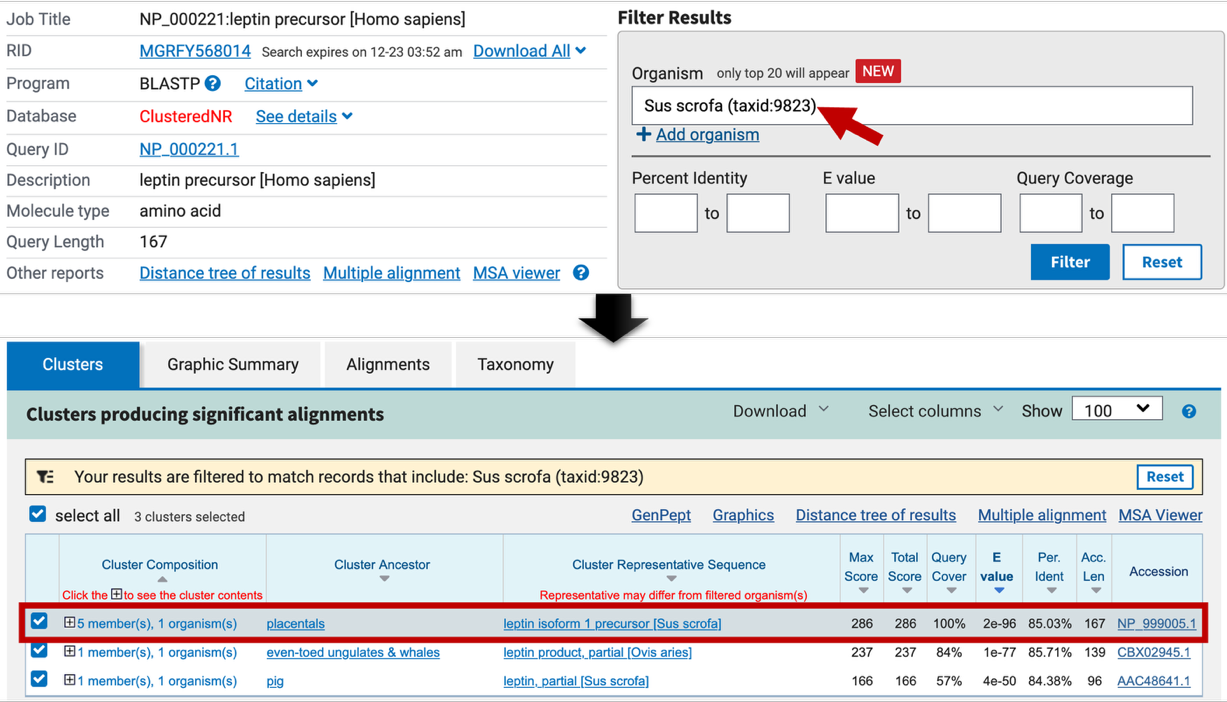Image resolution: width=1227 pixels, height=702 pixels.
Task: Open the Show 100 results dropdown
Action: pyautogui.click(x=1116, y=409)
